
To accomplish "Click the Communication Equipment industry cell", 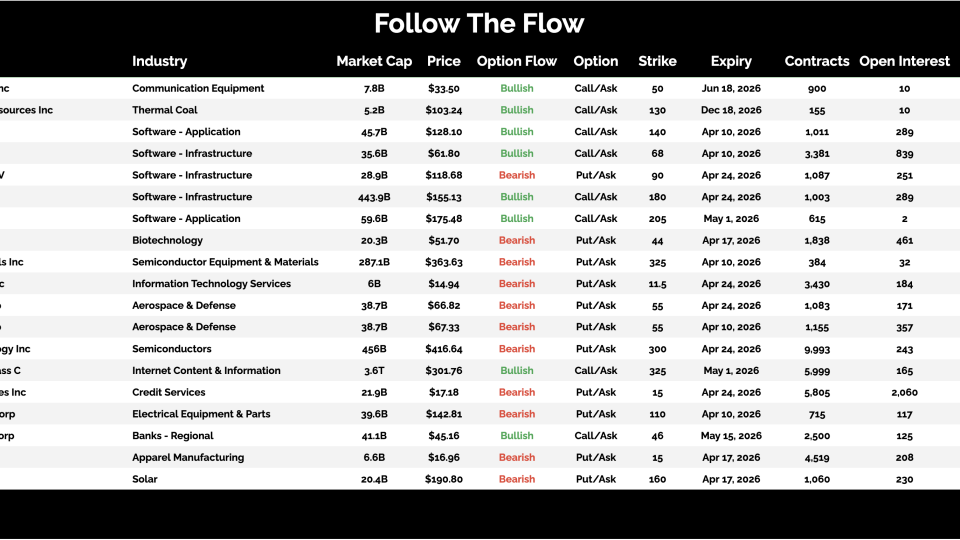I will 198,88.
